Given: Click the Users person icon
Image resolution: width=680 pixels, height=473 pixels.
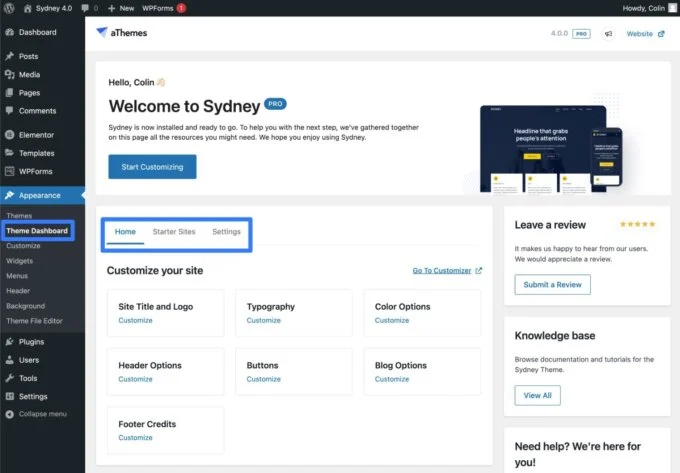Looking at the screenshot, I should click(10, 360).
